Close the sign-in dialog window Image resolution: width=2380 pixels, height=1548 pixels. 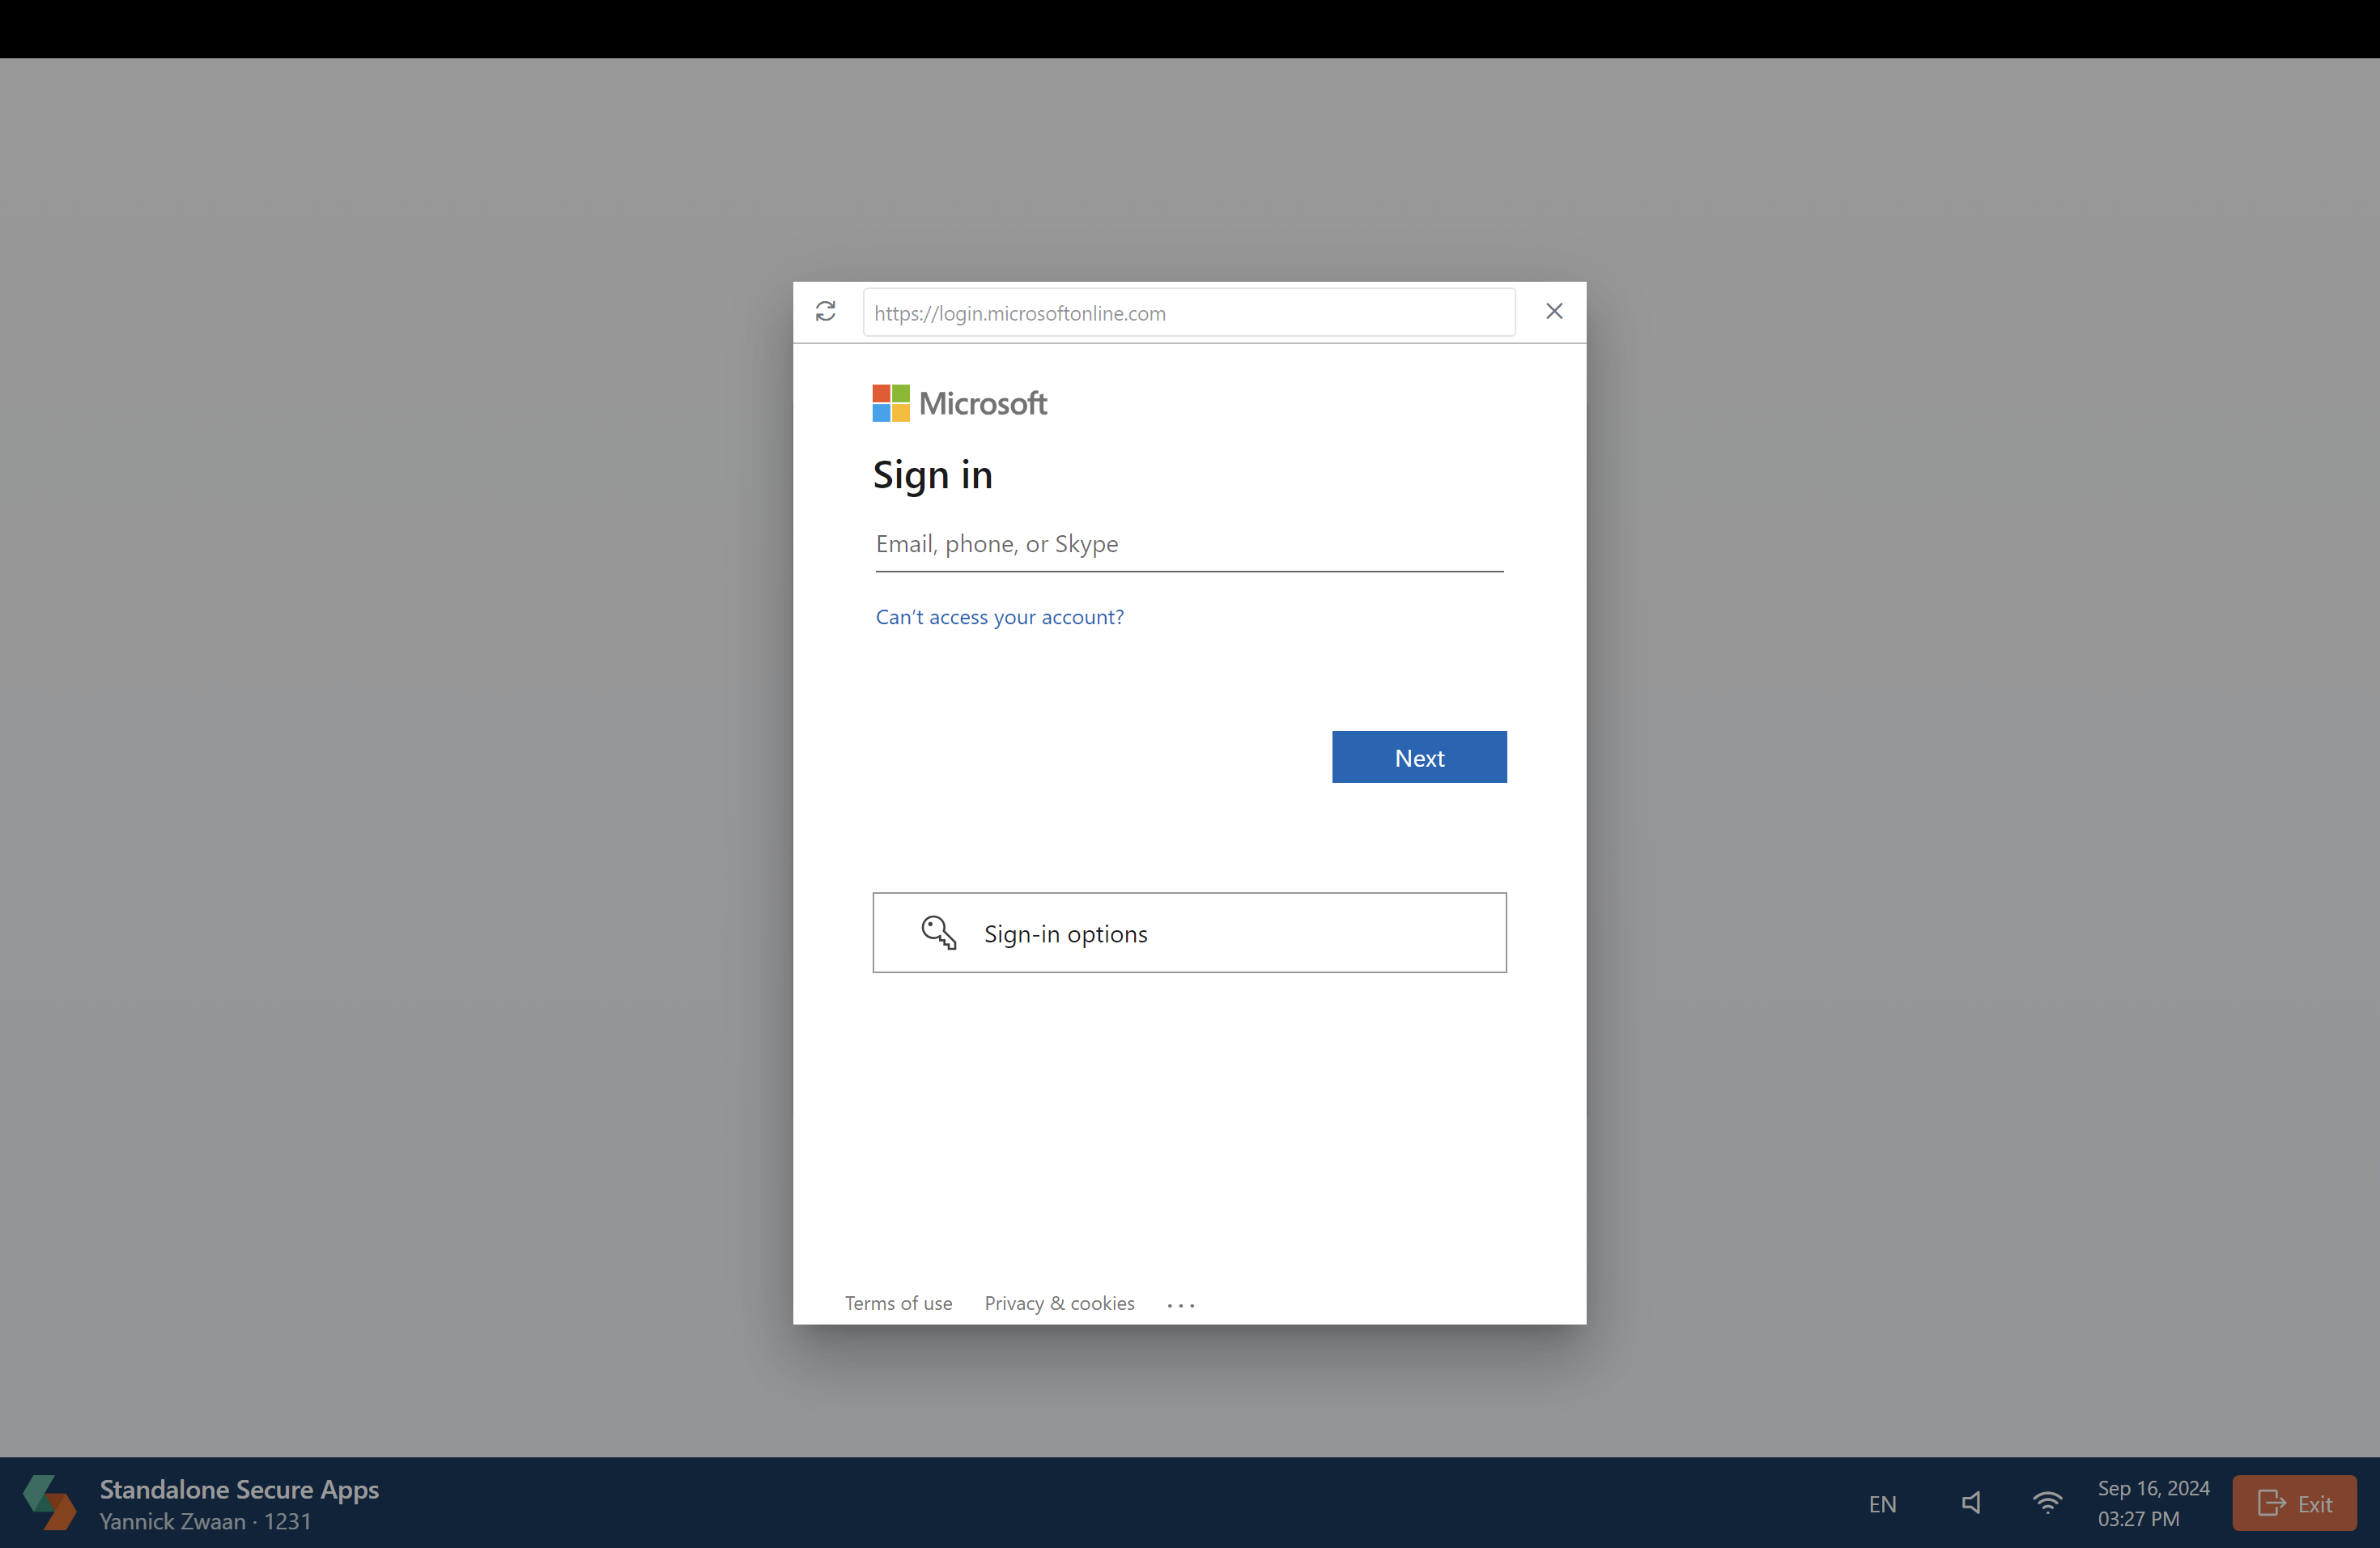(x=1554, y=311)
